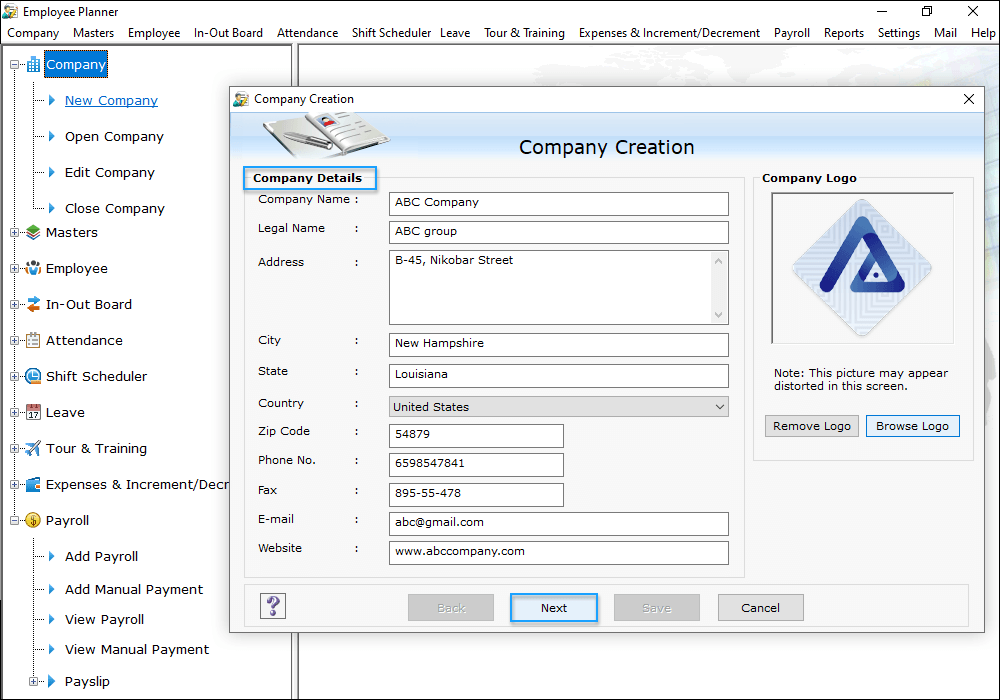Viewport: 1000px width, 700px height.
Task: Click the Shift Scheduler clock icon
Action: 33,376
